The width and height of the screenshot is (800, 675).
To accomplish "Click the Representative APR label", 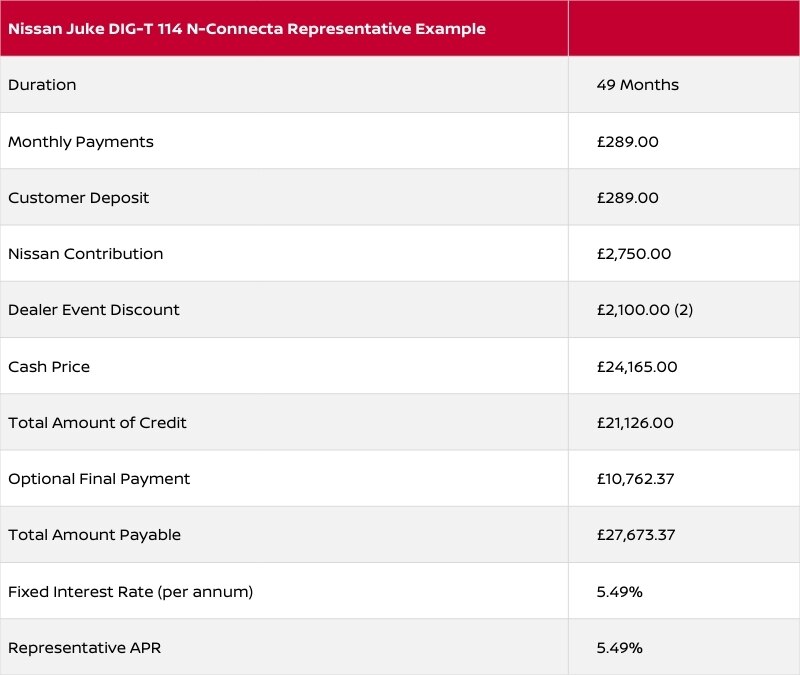I will [84, 648].
